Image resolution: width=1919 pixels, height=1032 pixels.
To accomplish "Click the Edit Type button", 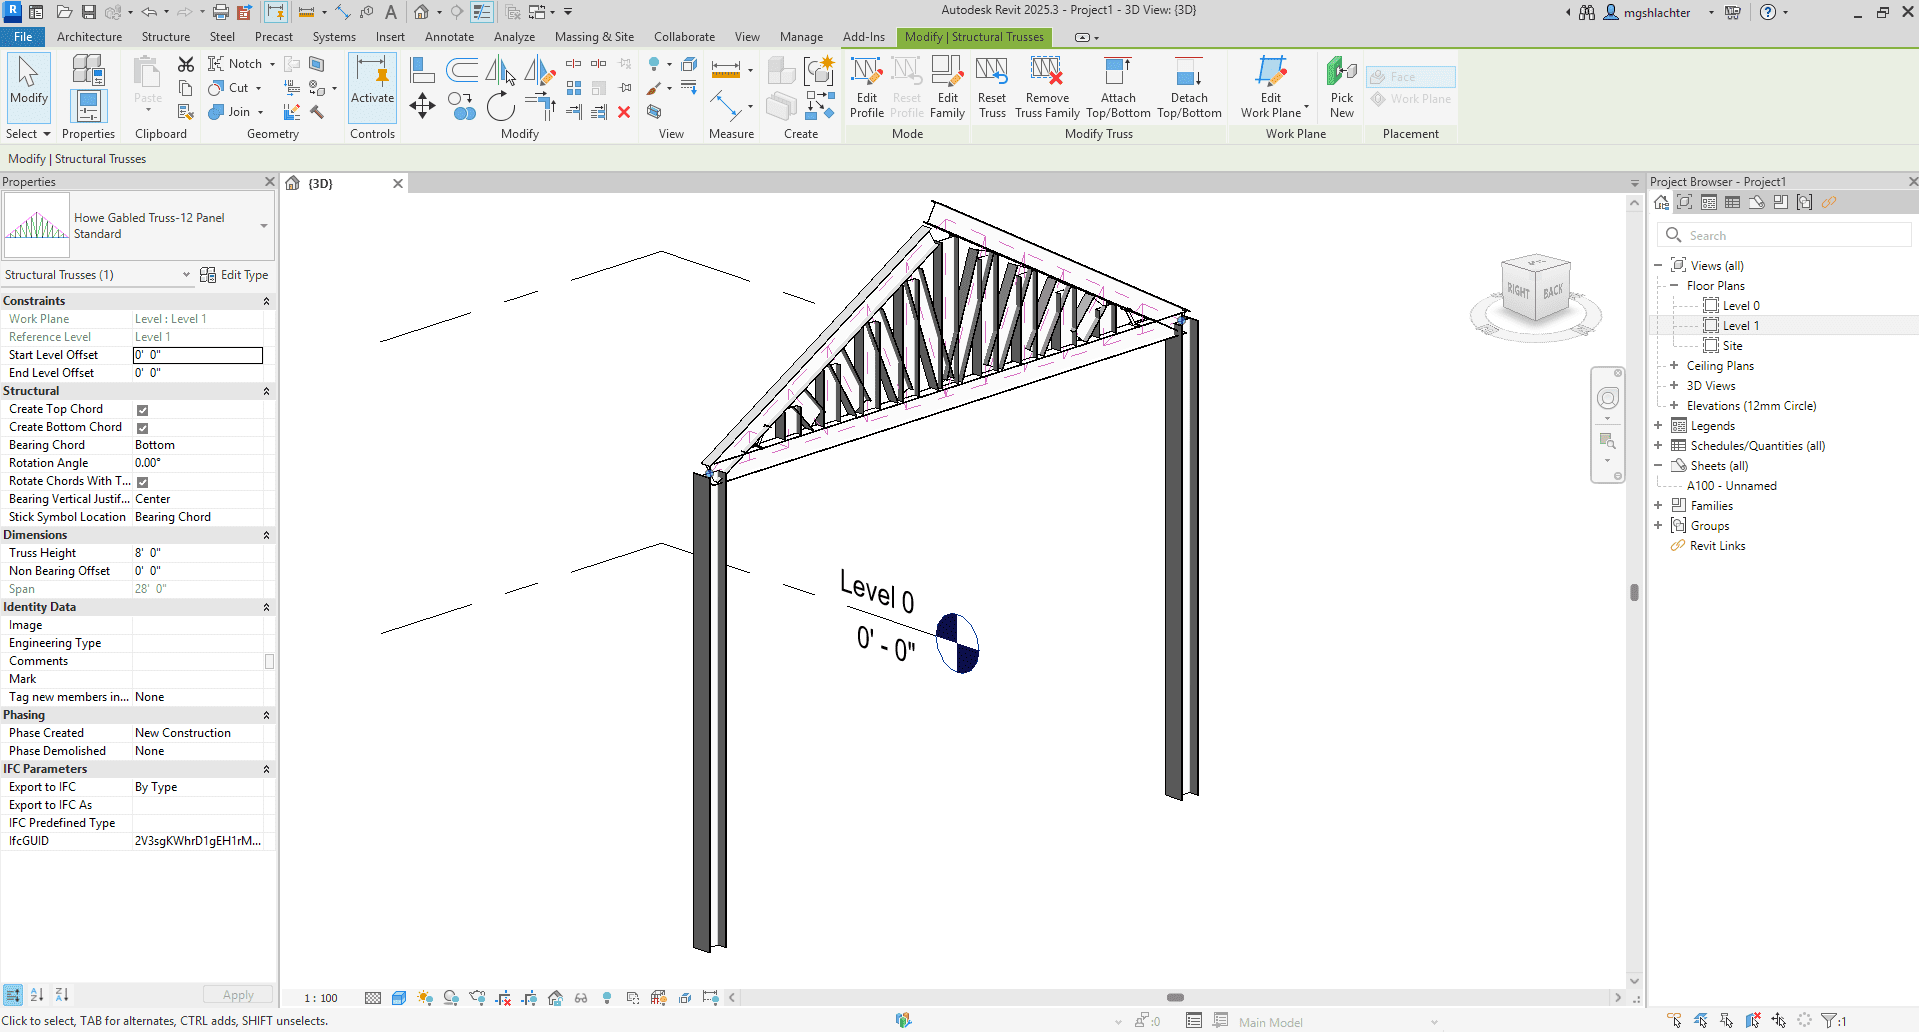I will point(234,275).
